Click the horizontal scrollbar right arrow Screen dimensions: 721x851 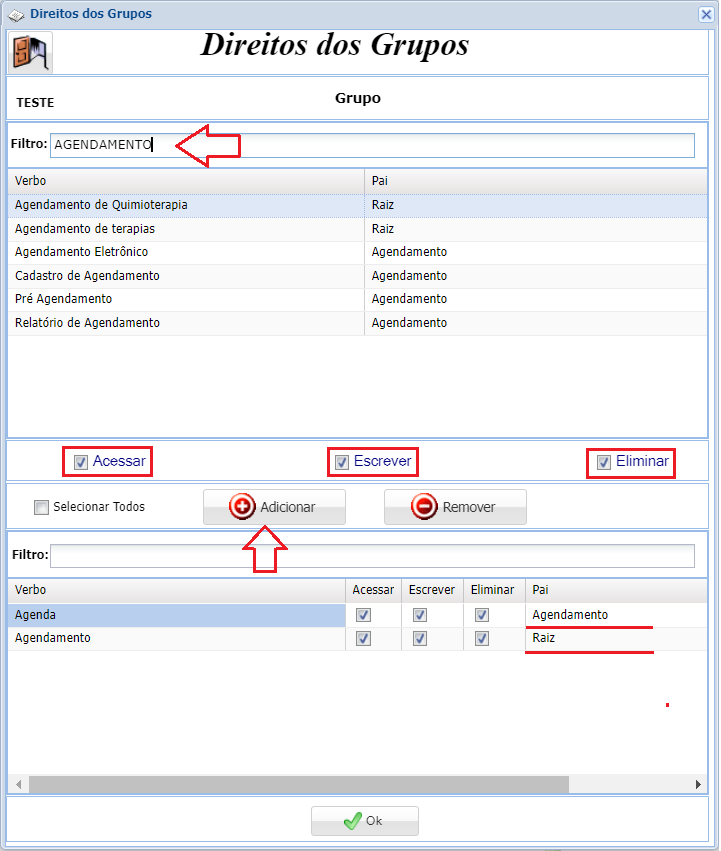click(698, 784)
